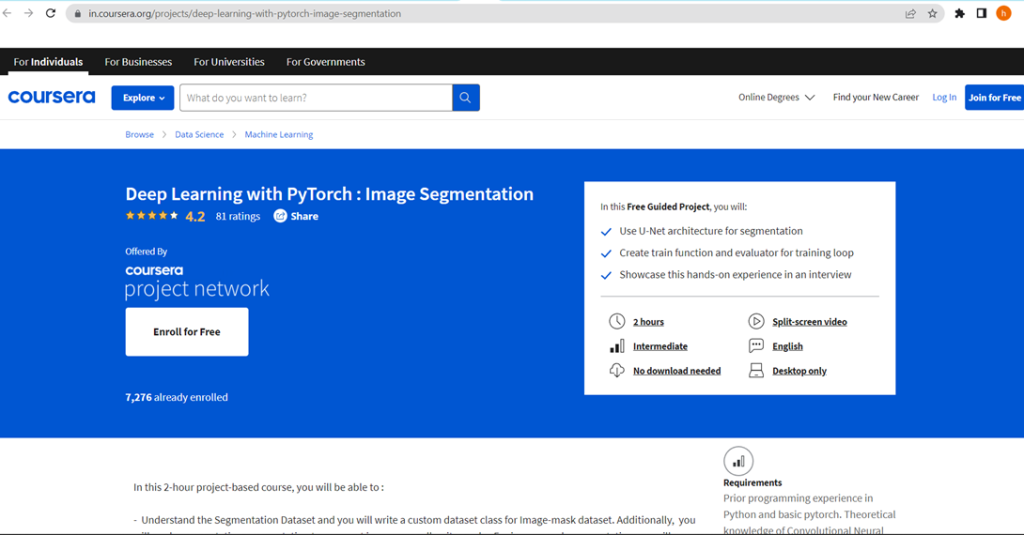Click the orange browser profile avatar
Screen dimensions: 1024x535
click(1003, 14)
